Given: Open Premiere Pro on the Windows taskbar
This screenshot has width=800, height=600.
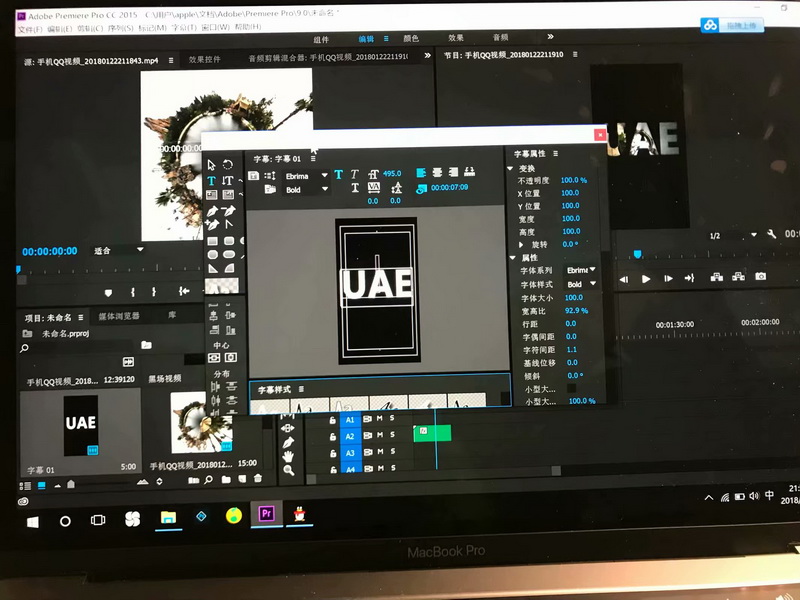Looking at the screenshot, I should pyautogui.click(x=266, y=513).
